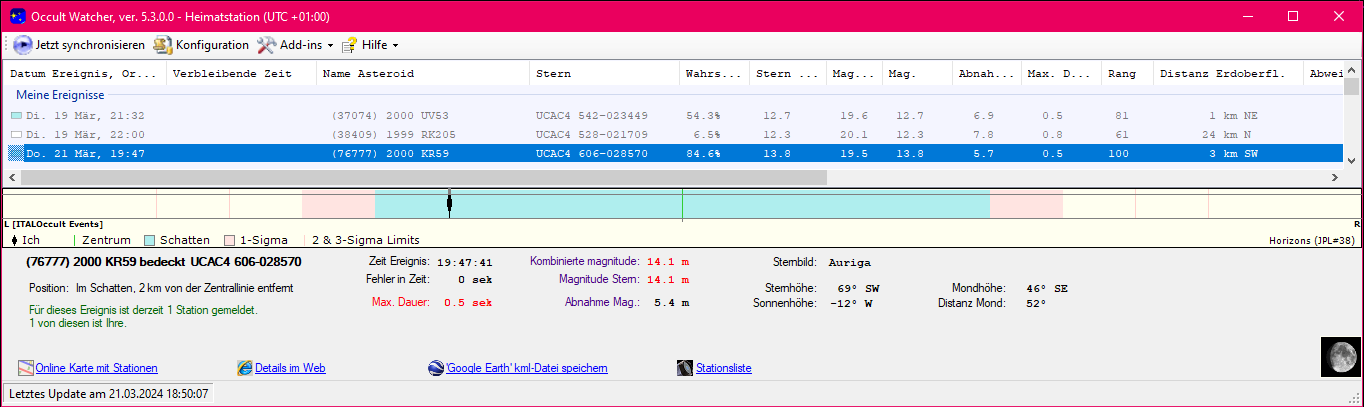Toggle status box for 2000 KR59 event
The width and height of the screenshot is (1364, 407).
pyautogui.click(x=15, y=153)
